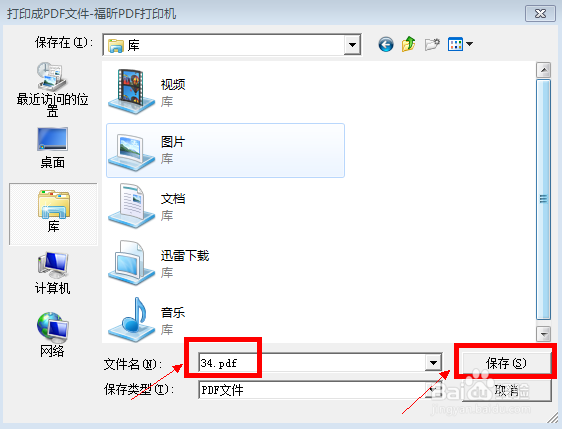
Task: Select 桌面 in the places sidebar
Action: (52, 148)
